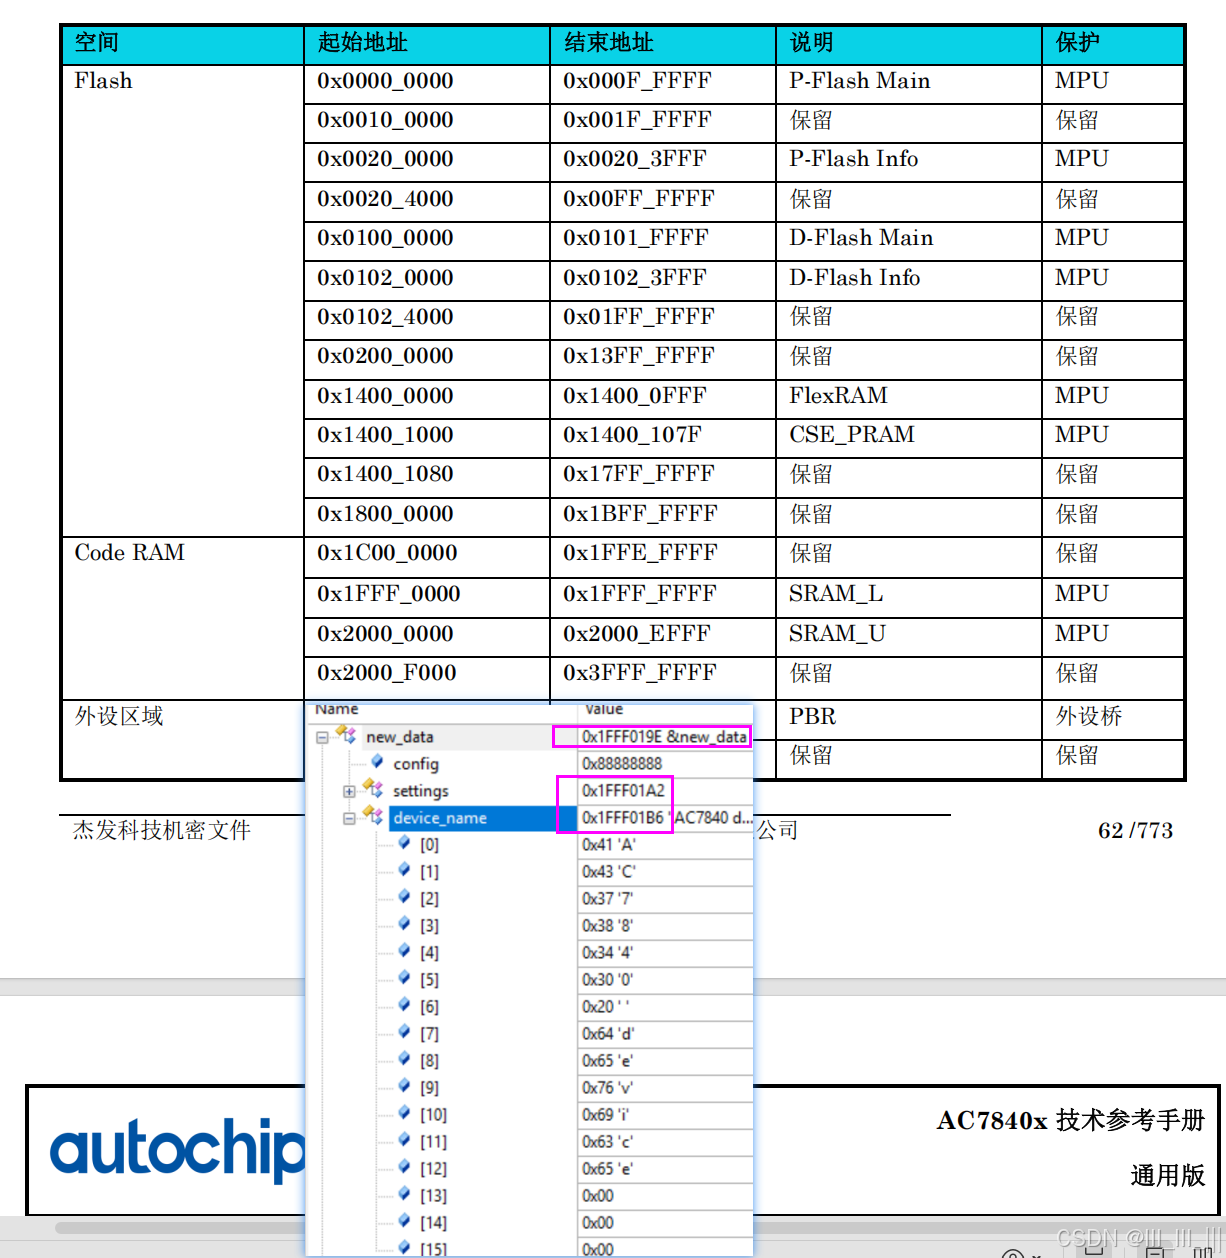Click the settings struct icon

373,789
